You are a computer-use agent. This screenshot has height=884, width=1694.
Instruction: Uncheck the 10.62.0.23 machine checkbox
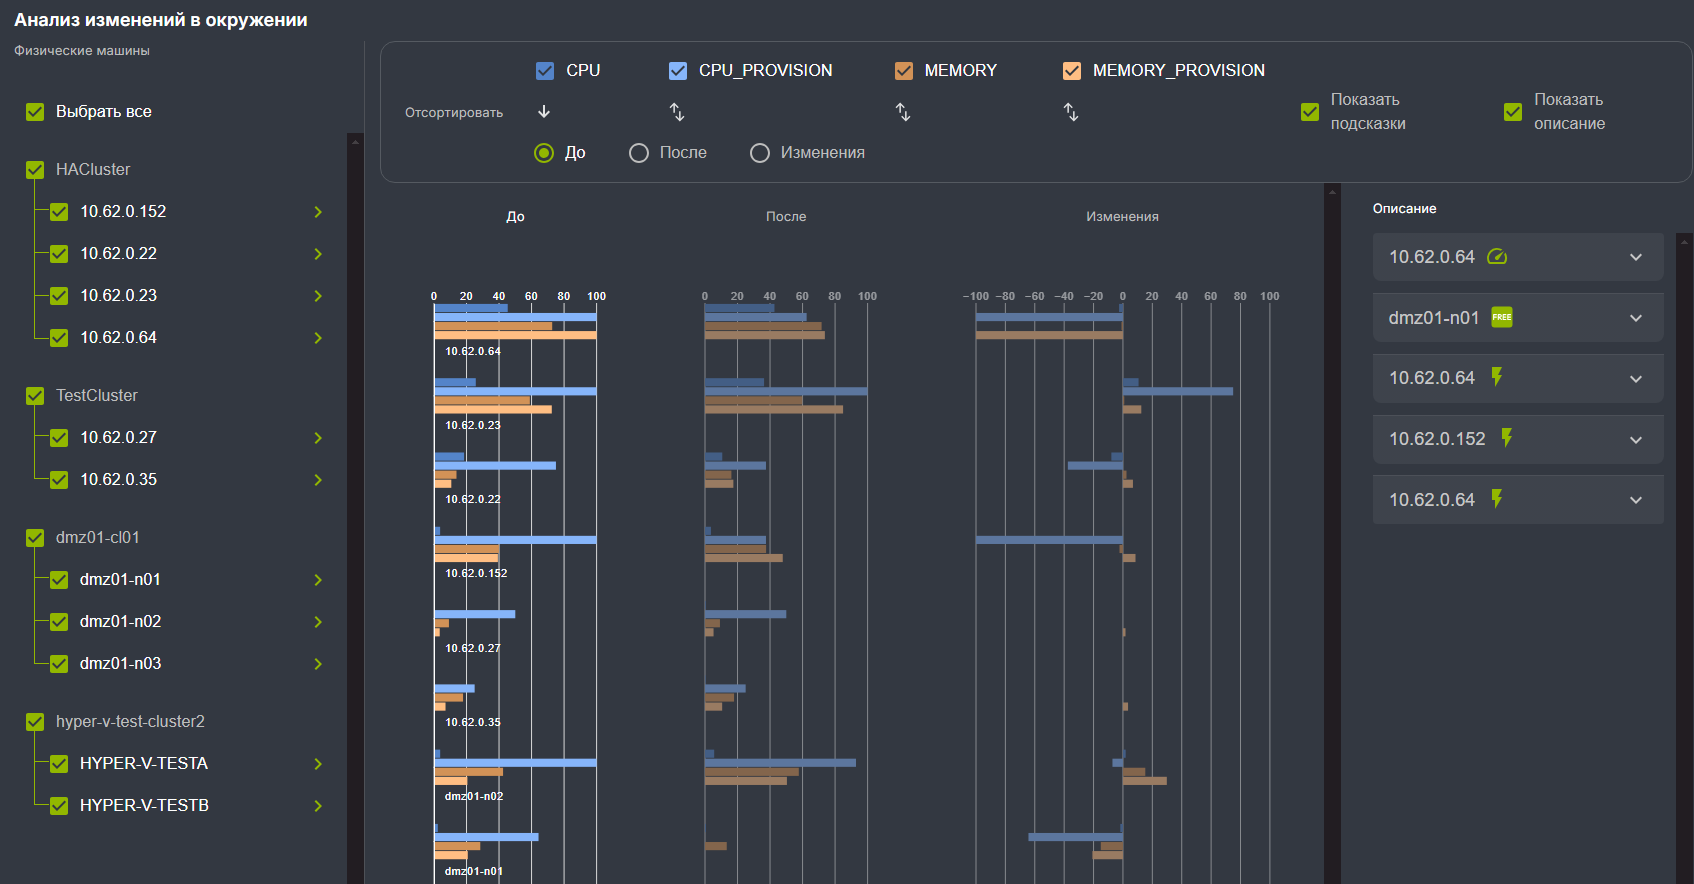(59, 296)
